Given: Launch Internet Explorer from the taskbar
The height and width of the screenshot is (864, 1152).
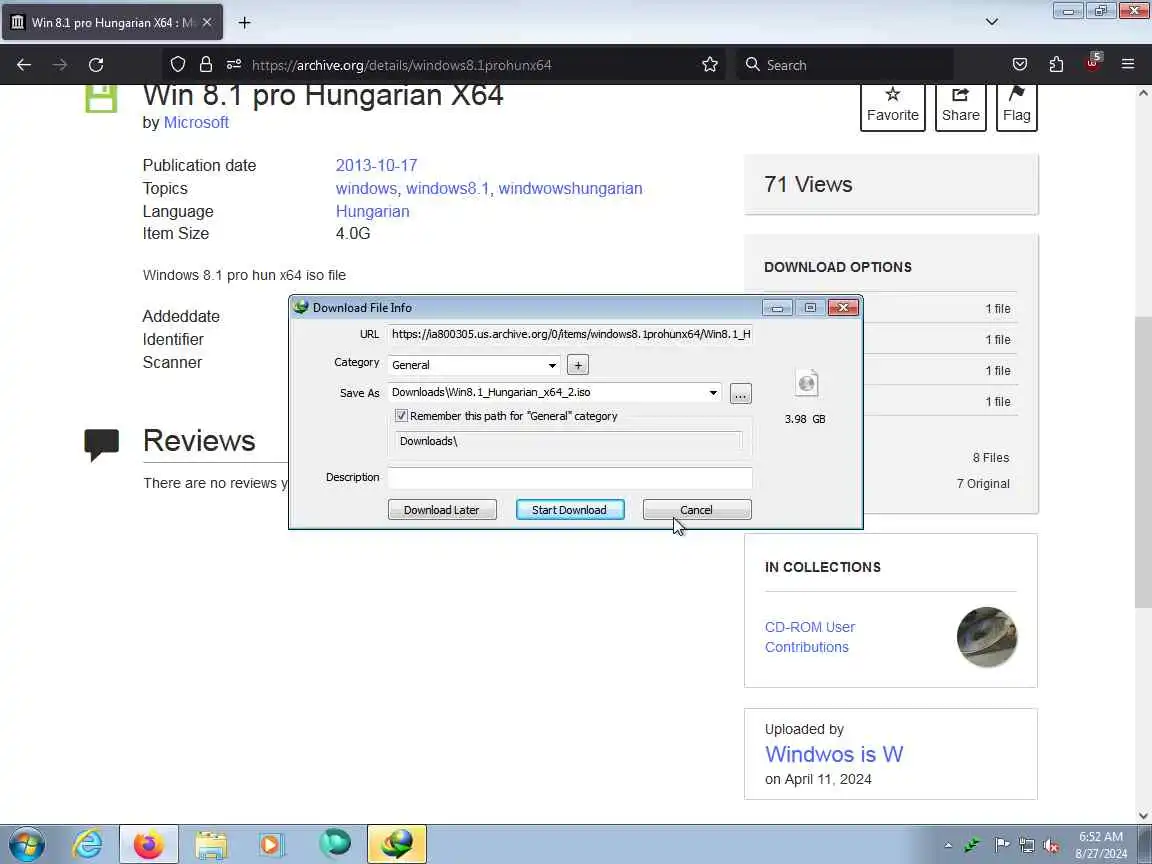Looking at the screenshot, I should point(87,844).
